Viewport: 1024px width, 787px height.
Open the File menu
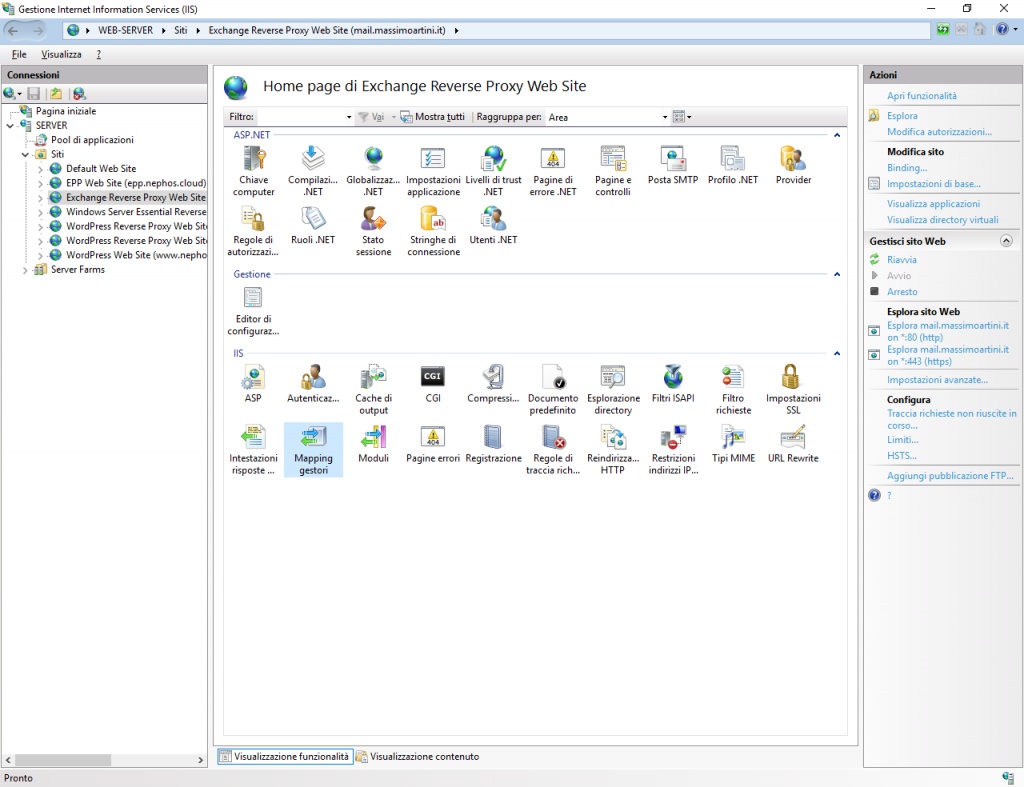tap(19, 54)
